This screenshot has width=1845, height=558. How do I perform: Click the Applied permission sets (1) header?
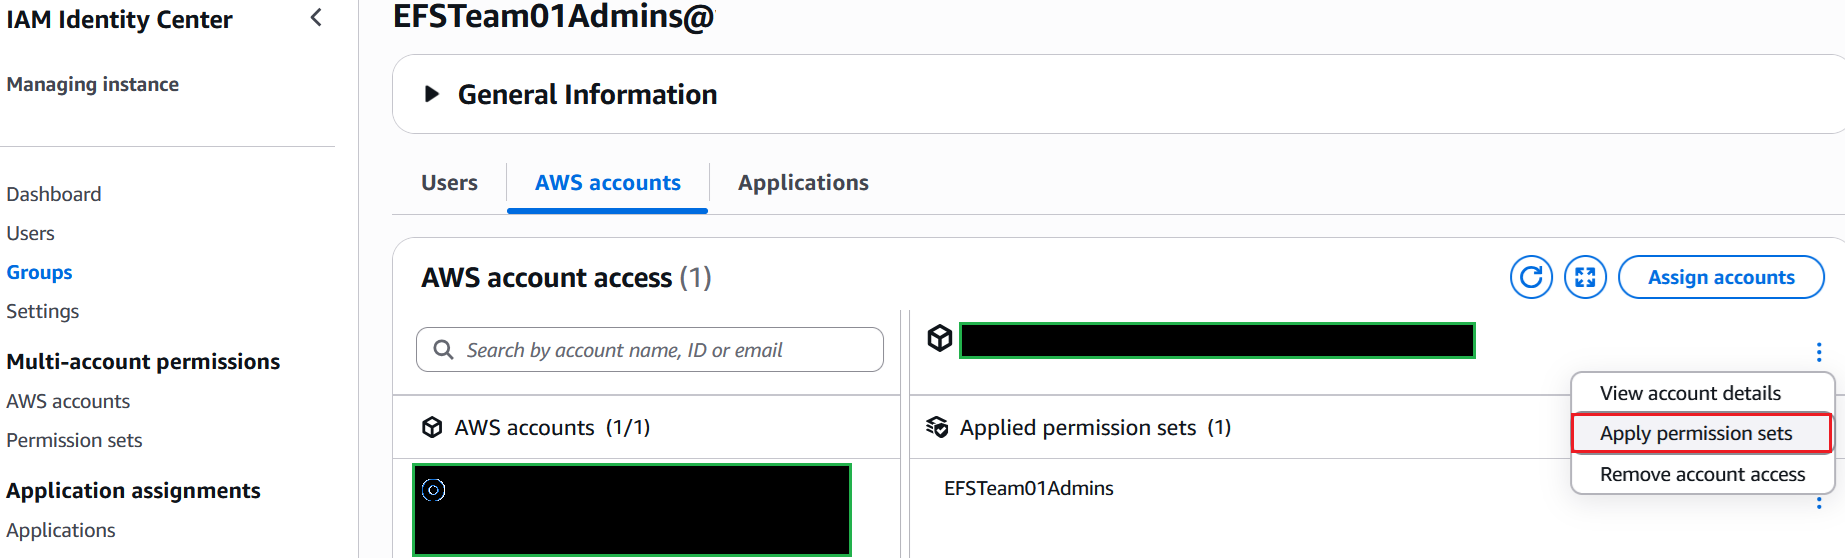pos(1095,427)
